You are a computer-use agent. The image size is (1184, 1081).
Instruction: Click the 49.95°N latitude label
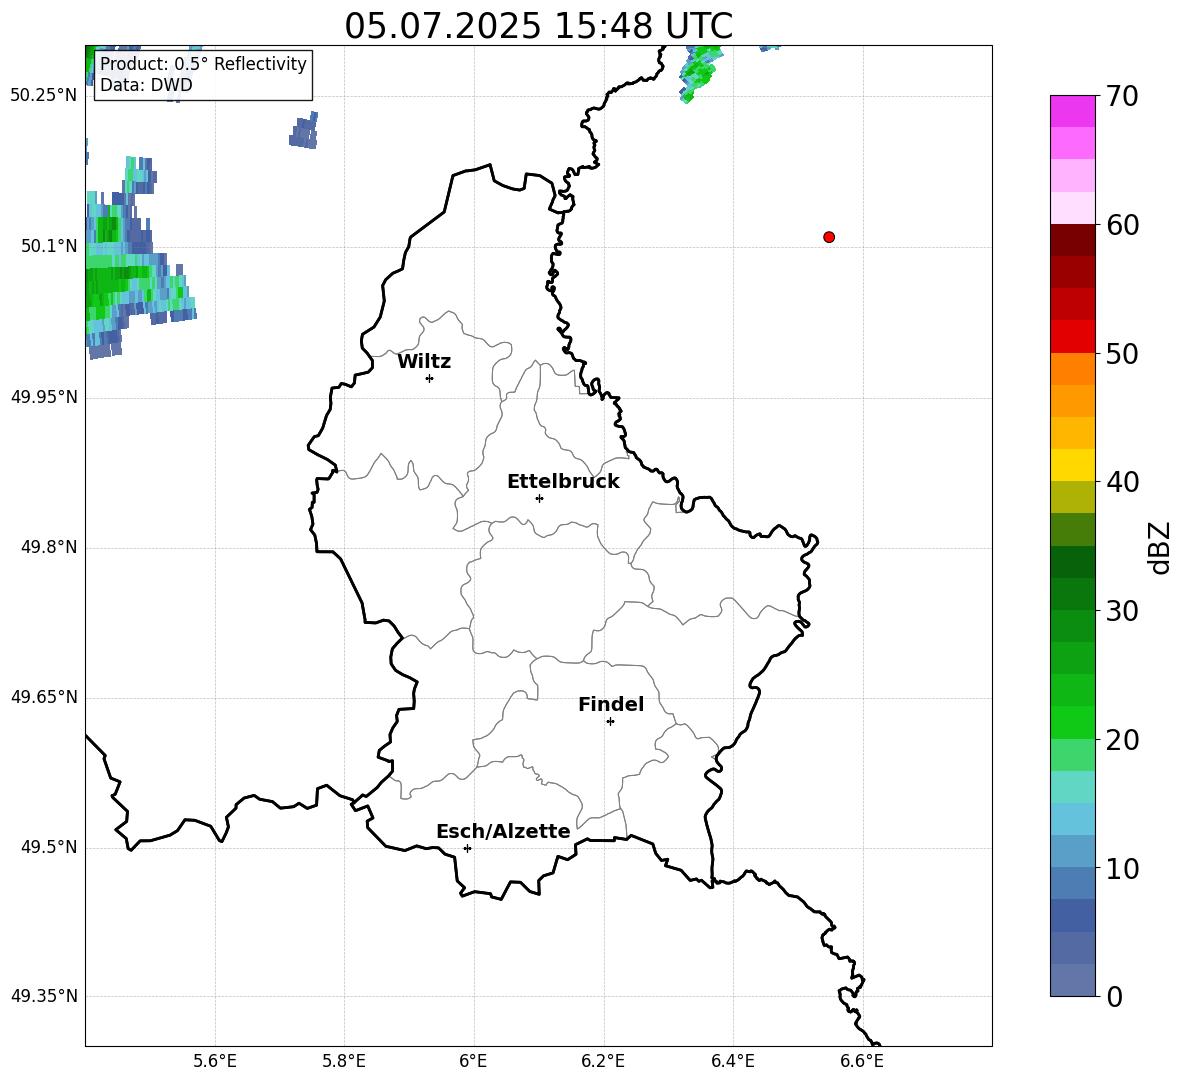click(x=44, y=397)
